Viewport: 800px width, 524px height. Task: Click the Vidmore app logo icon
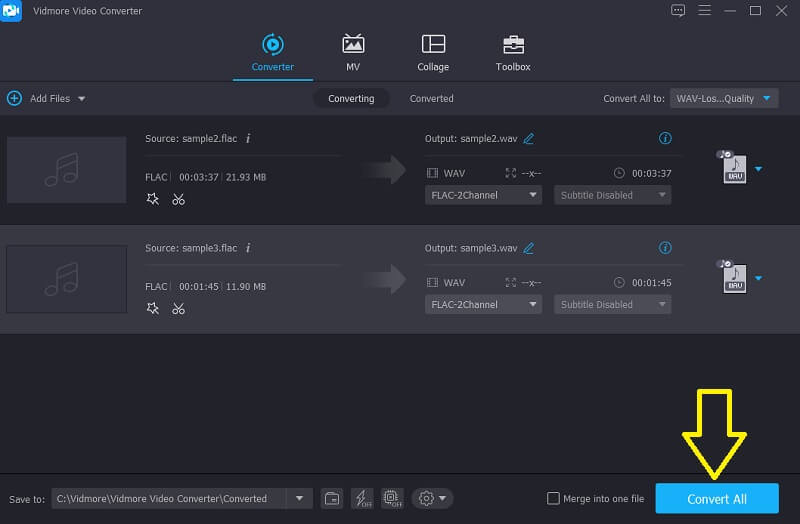[x=11, y=11]
